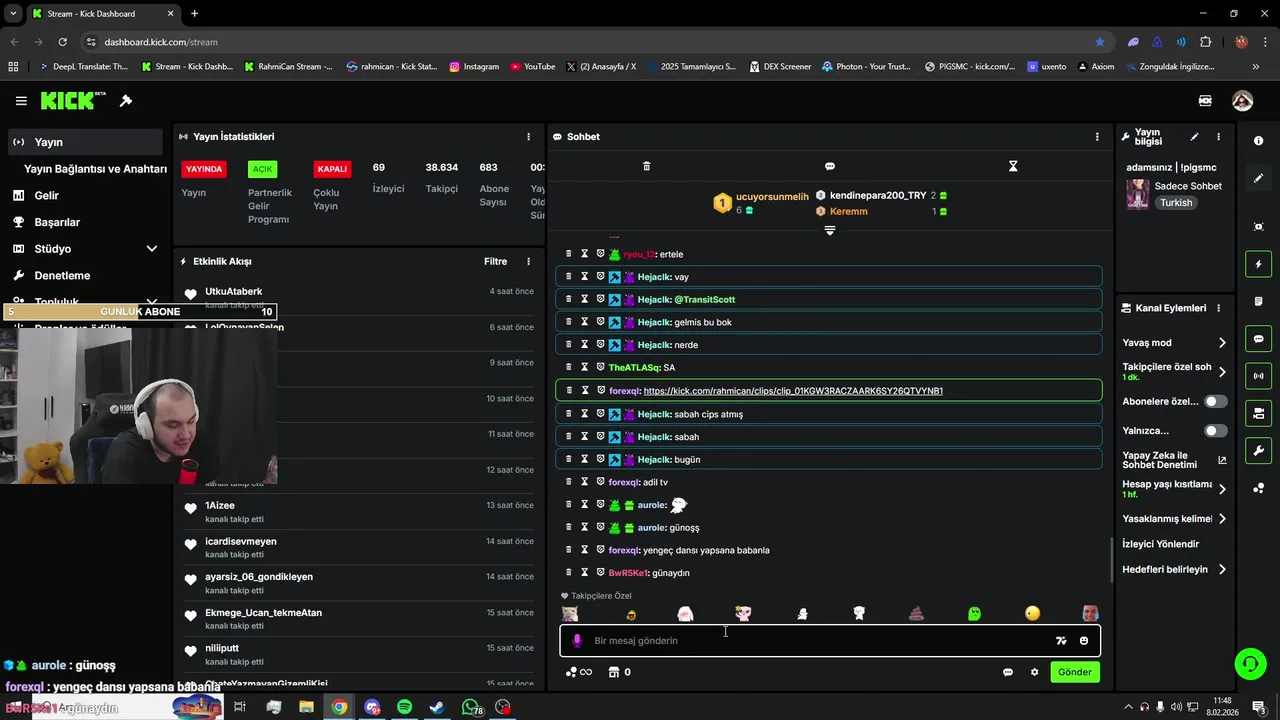Open Steam from the Windows taskbar
The height and width of the screenshot is (720, 1280).
pyautogui.click(x=437, y=707)
